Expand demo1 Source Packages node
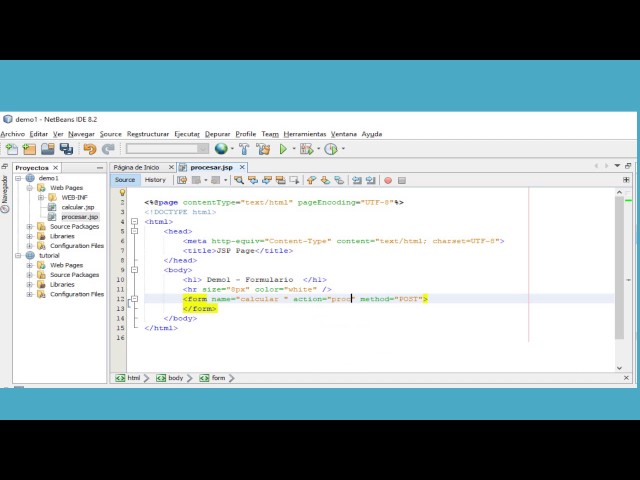This screenshot has width=640, height=480. coord(29,227)
